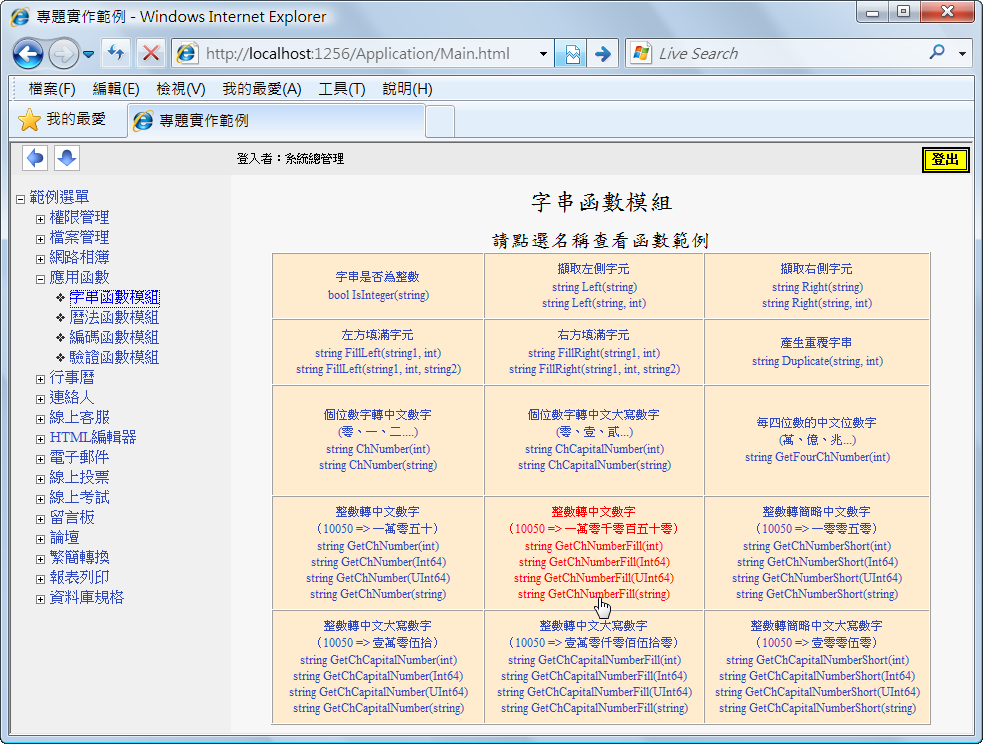
Task: Click the Internet Explorer title bar icon
Action: 20,16
